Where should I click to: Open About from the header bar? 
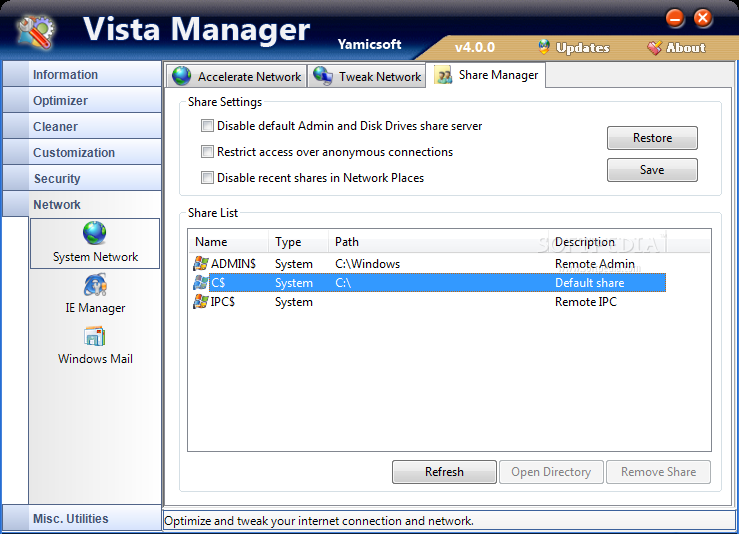[676, 47]
